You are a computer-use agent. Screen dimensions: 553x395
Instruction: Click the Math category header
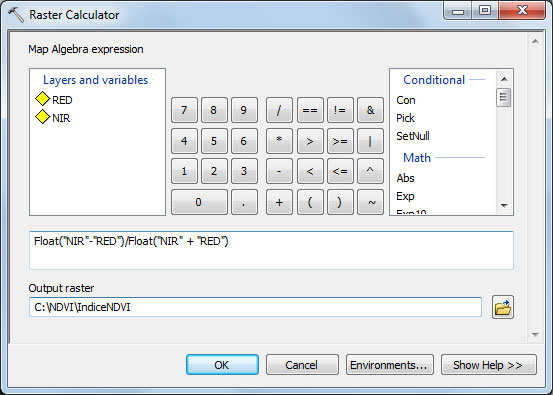pyautogui.click(x=417, y=158)
